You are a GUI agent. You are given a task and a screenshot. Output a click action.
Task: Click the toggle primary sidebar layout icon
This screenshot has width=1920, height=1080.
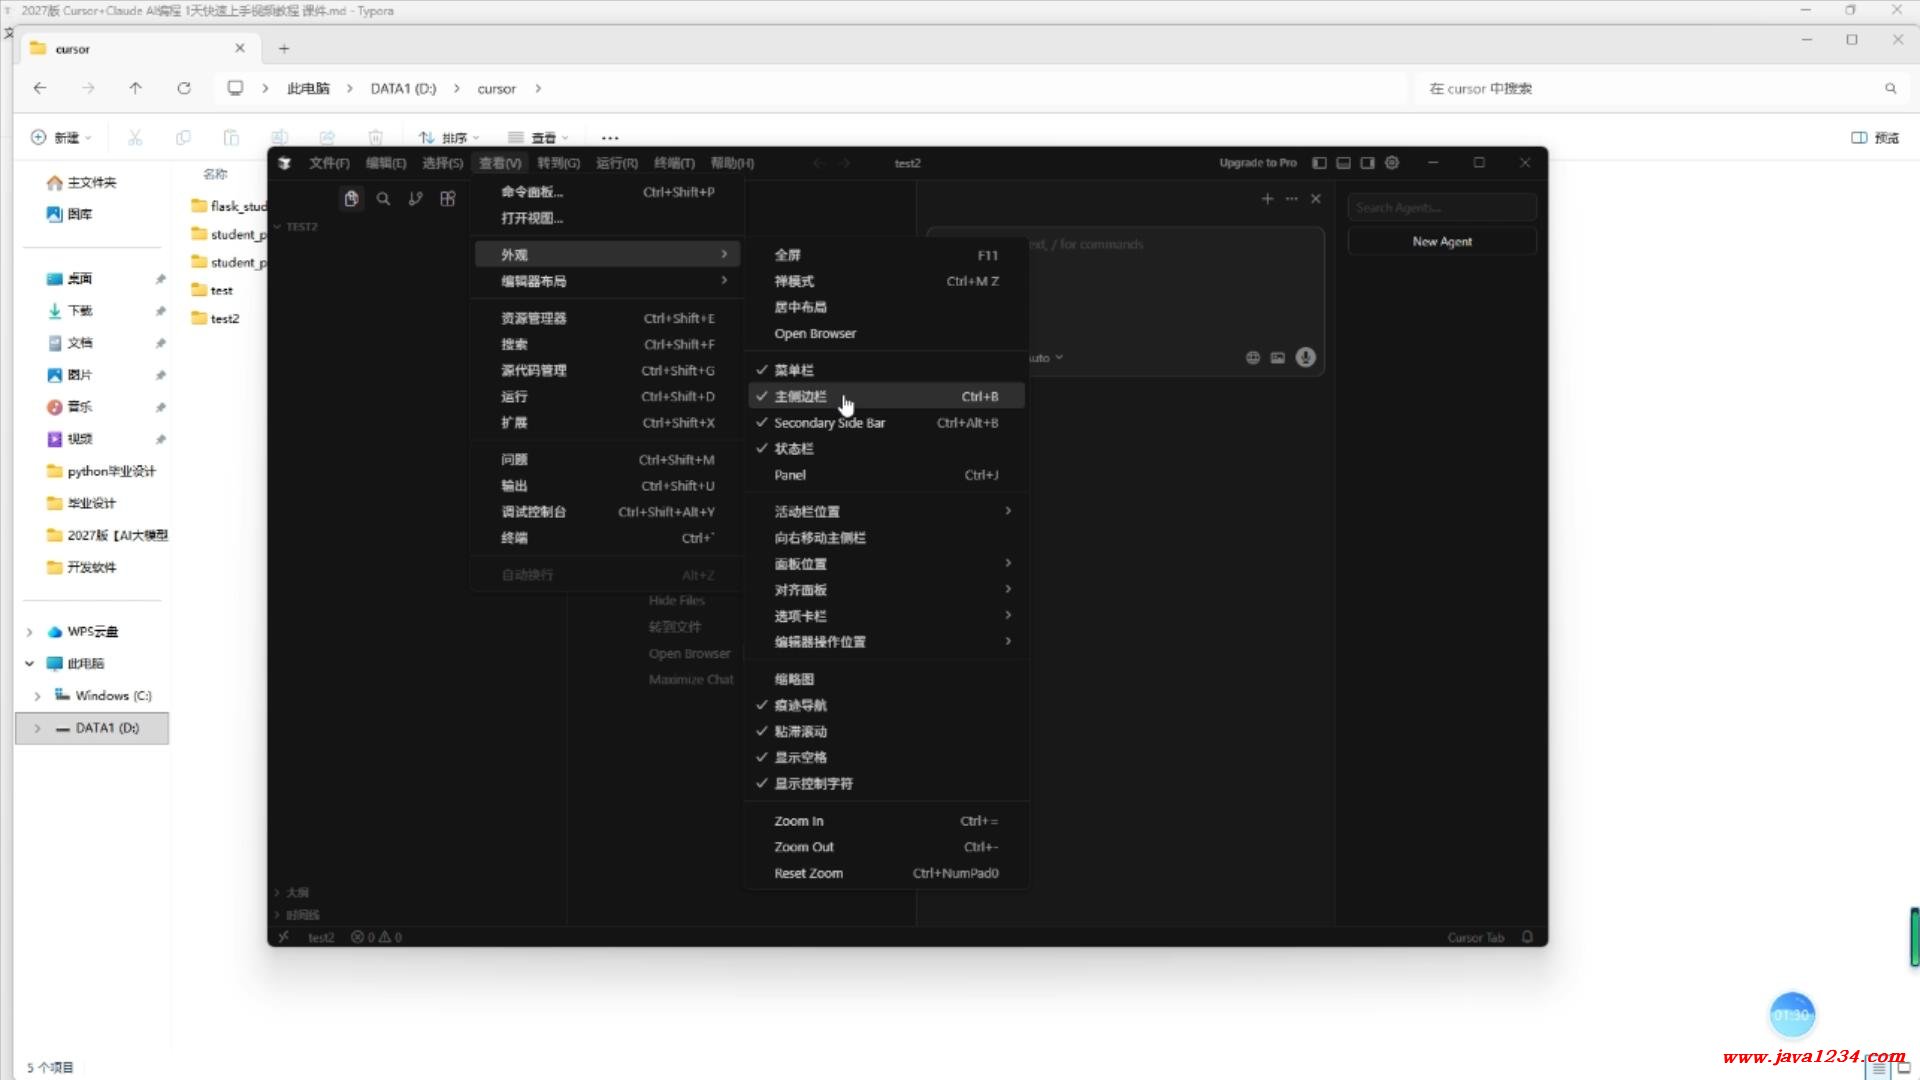tap(1319, 163)
